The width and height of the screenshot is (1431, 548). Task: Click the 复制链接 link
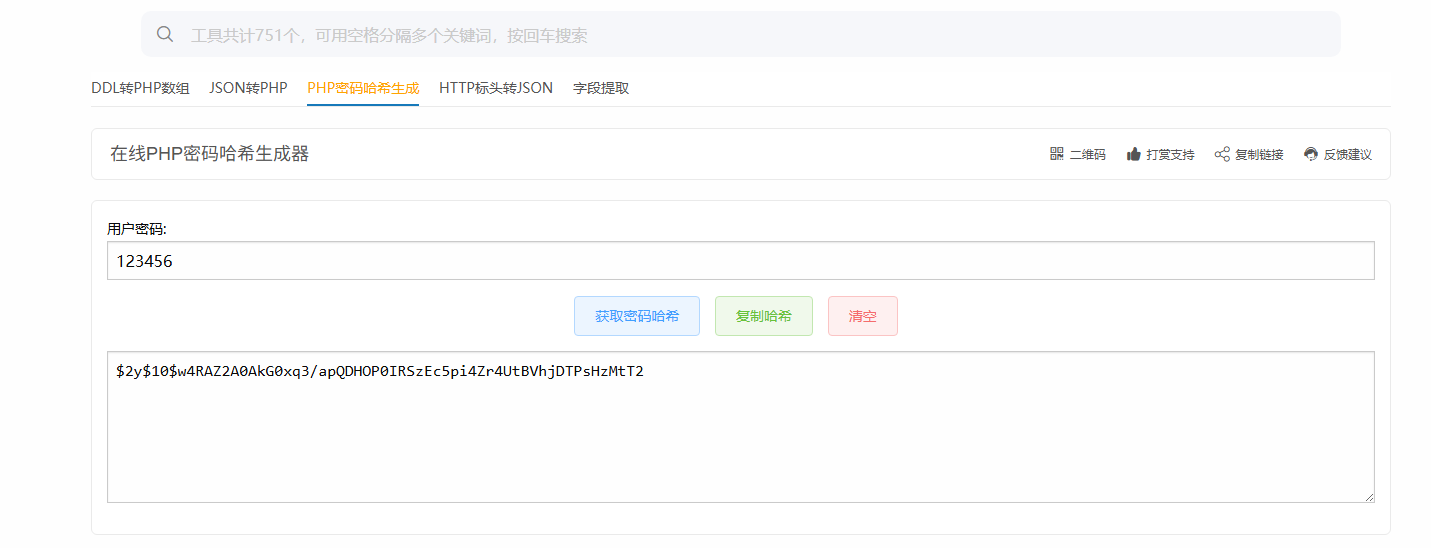[x=1249, y=154]
